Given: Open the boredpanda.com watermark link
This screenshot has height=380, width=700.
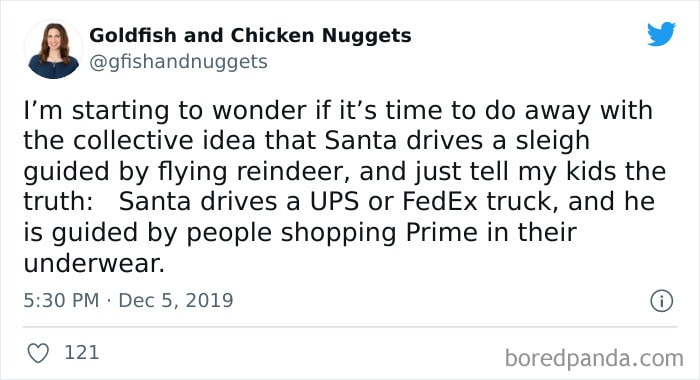Looking at the screenshot, I should [x=594, y=358].
